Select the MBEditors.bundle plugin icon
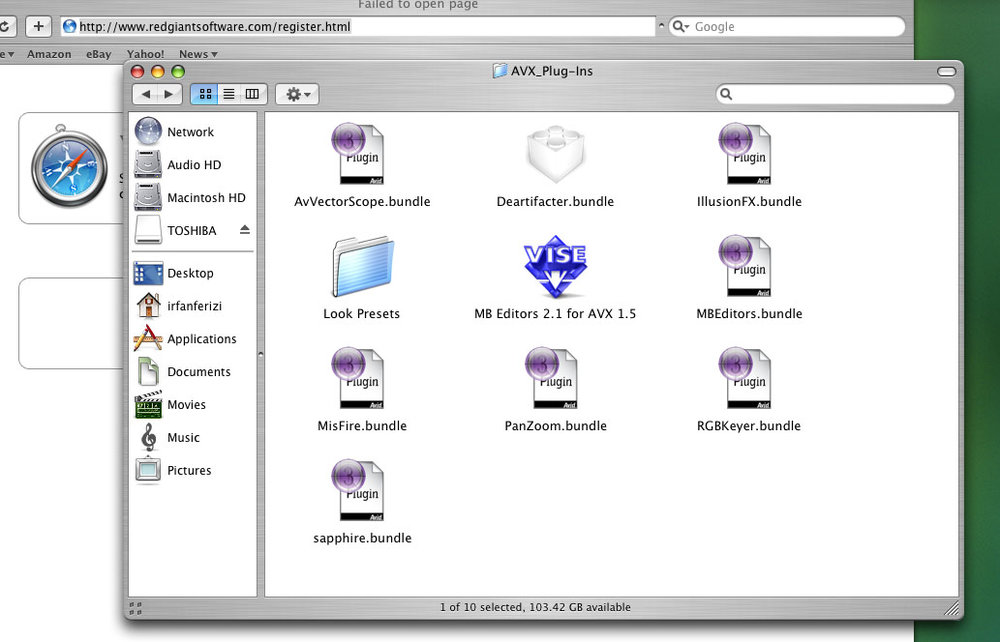The height and width of the screenshot is (642, 1000). point(746,266)
